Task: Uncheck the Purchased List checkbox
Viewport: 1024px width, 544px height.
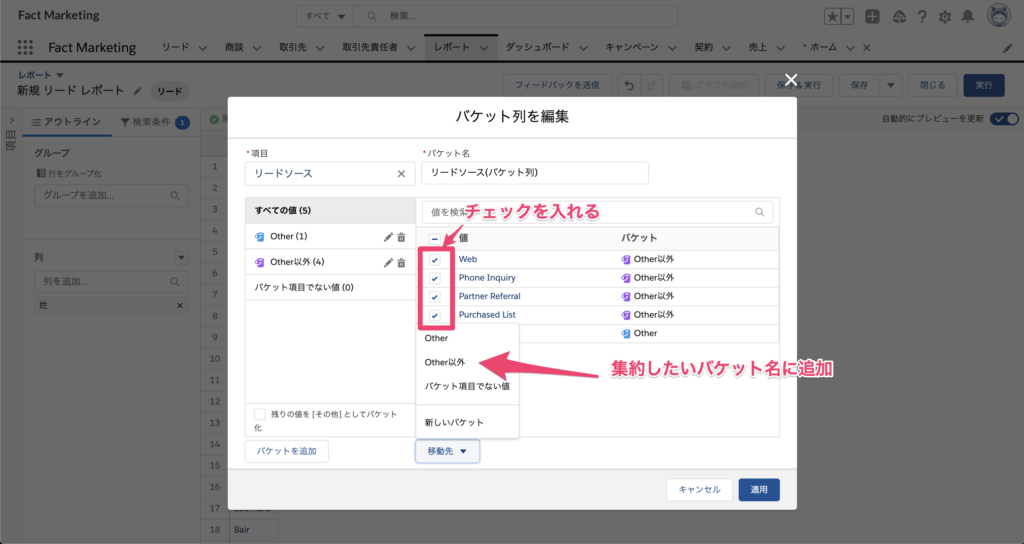Action: tap(434, 315)
